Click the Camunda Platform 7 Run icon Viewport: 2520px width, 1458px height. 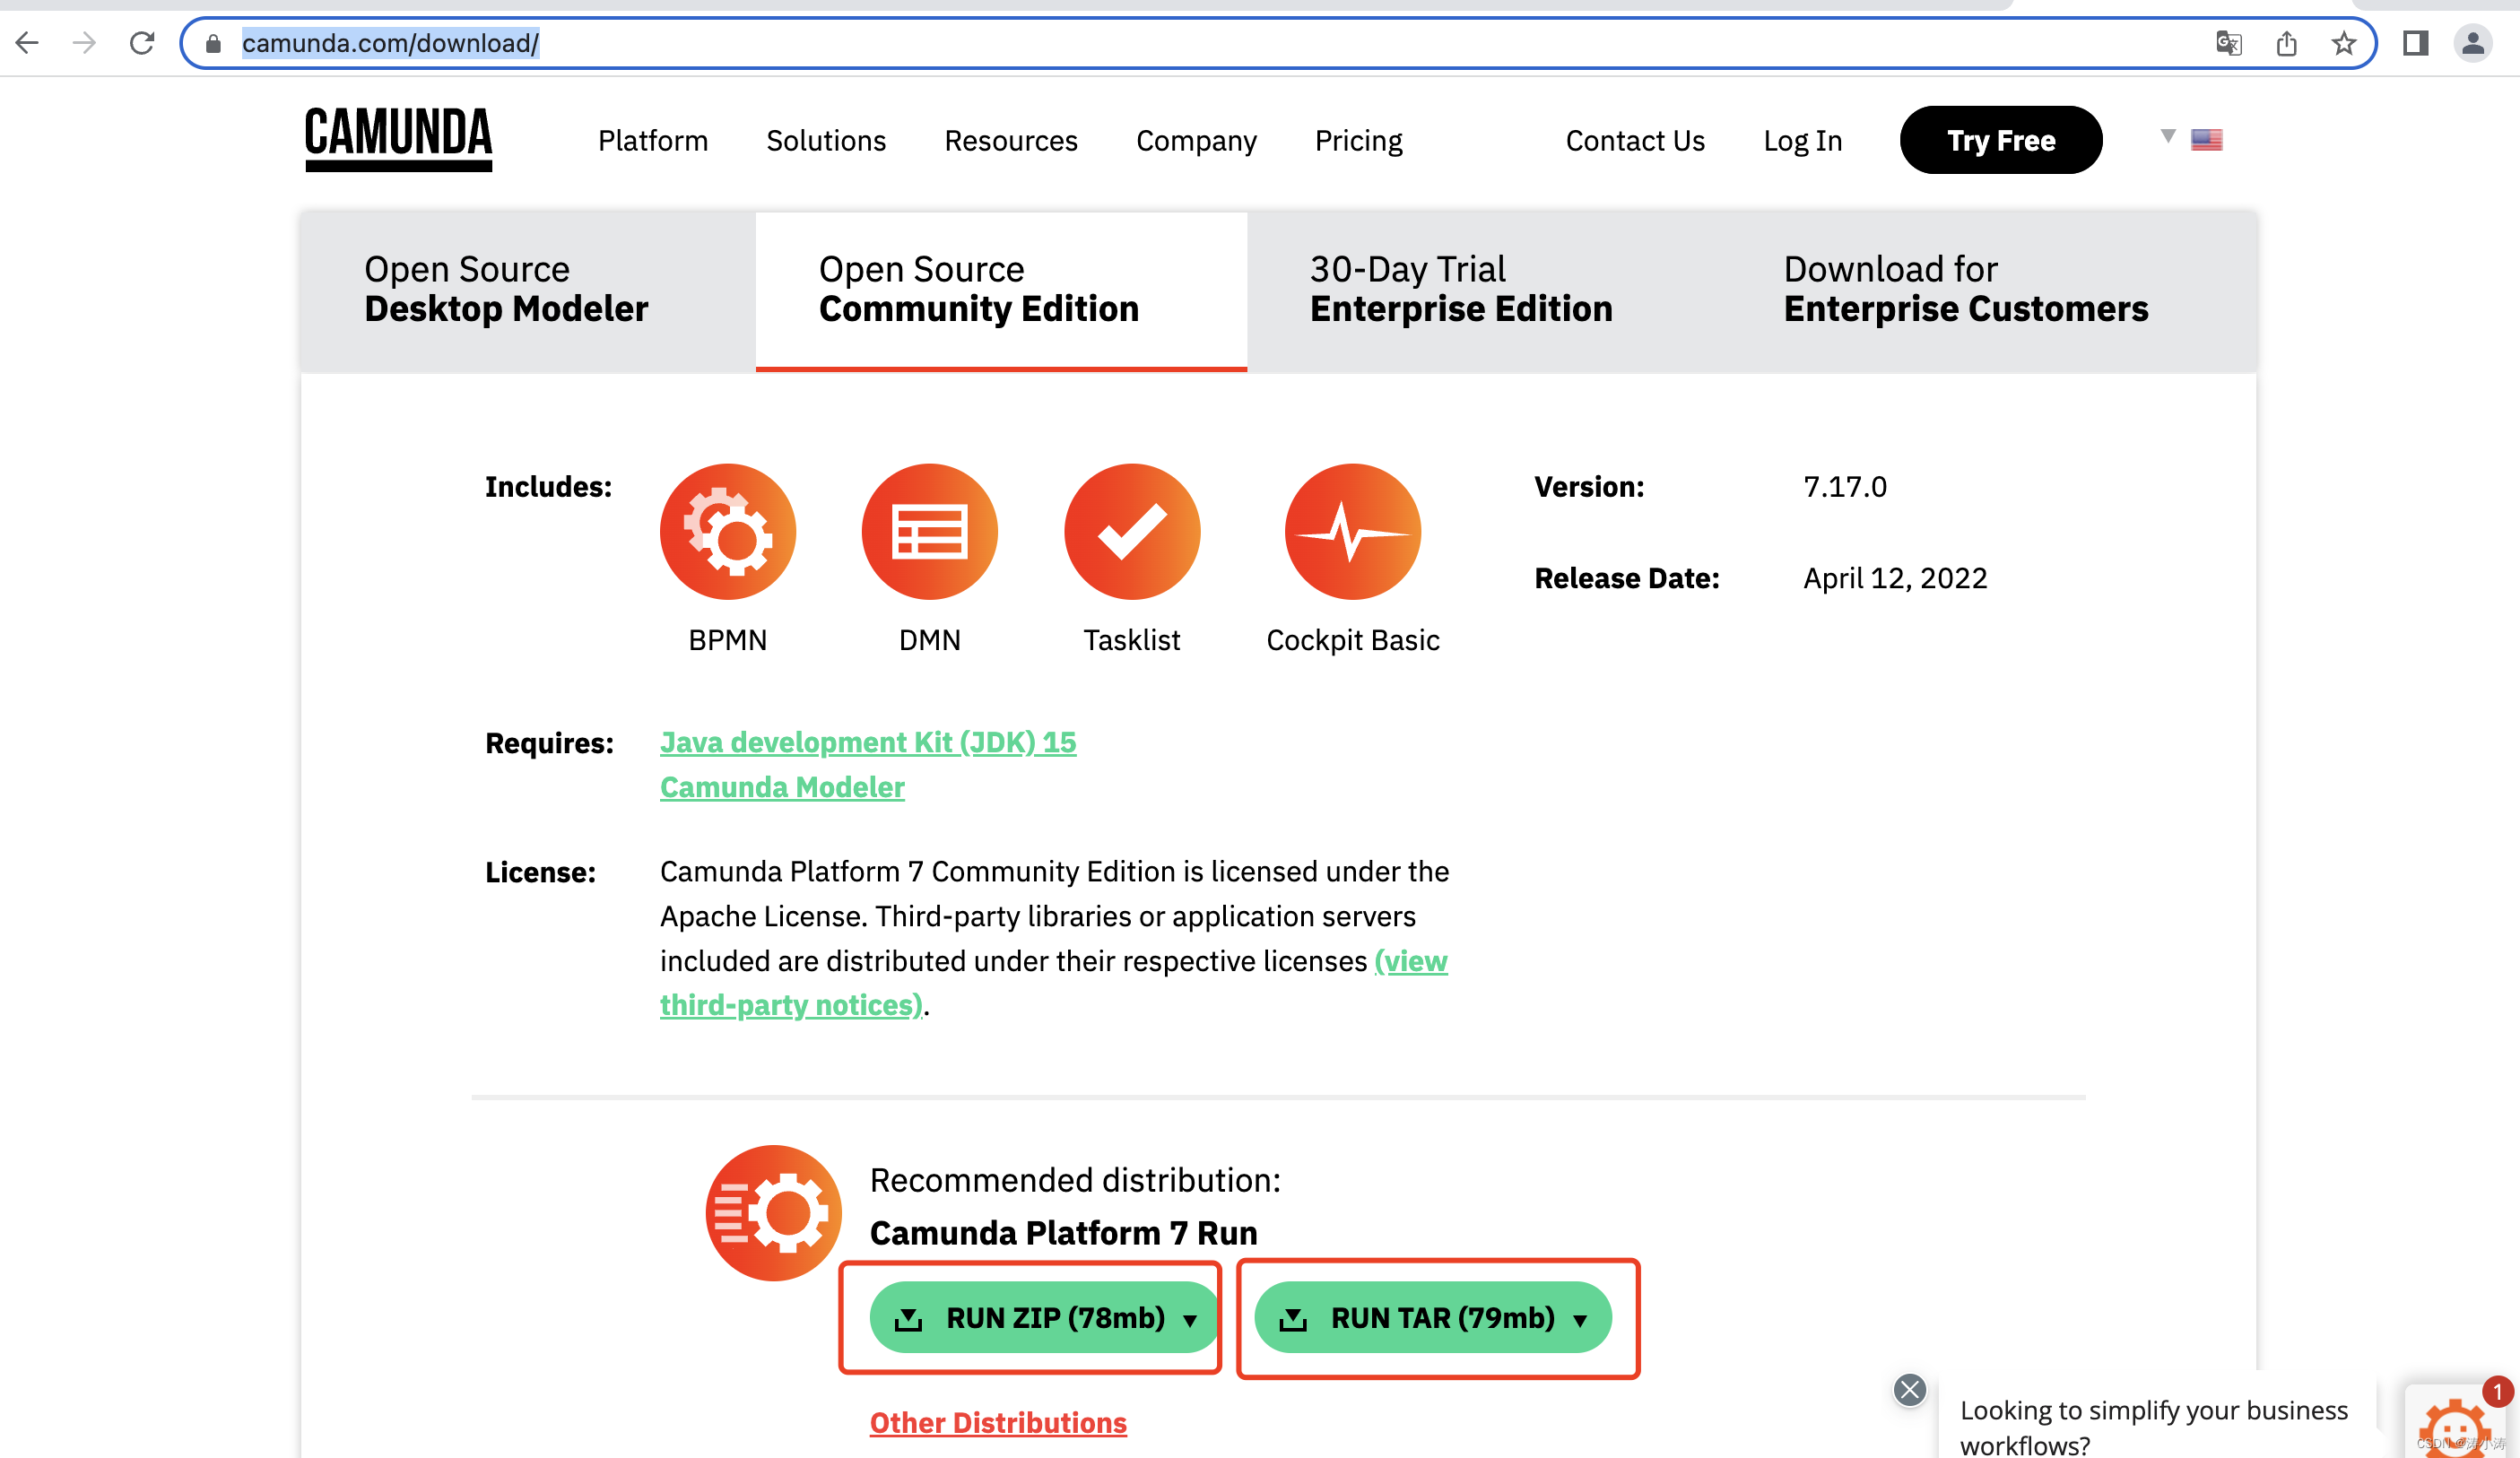(x=773, y=1213)
